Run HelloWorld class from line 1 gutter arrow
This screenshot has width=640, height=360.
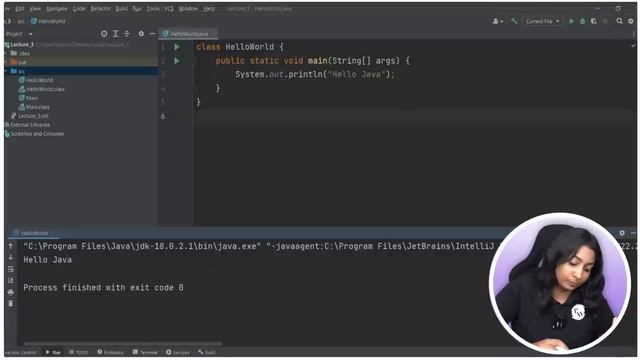[177, 47]
